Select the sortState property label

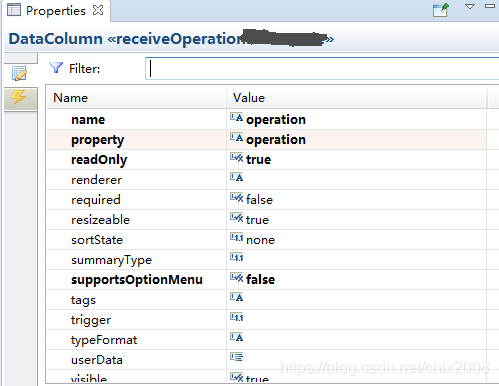point(97,240)
